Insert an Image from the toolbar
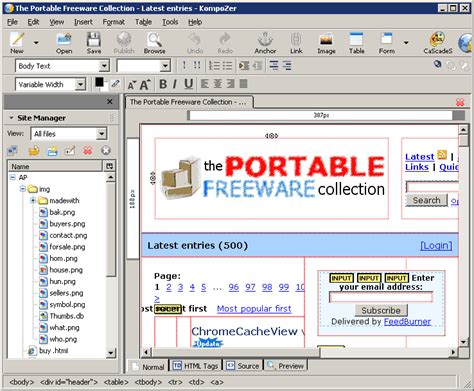Viewport: 474px width, 391px height. [x=326, y=43]
